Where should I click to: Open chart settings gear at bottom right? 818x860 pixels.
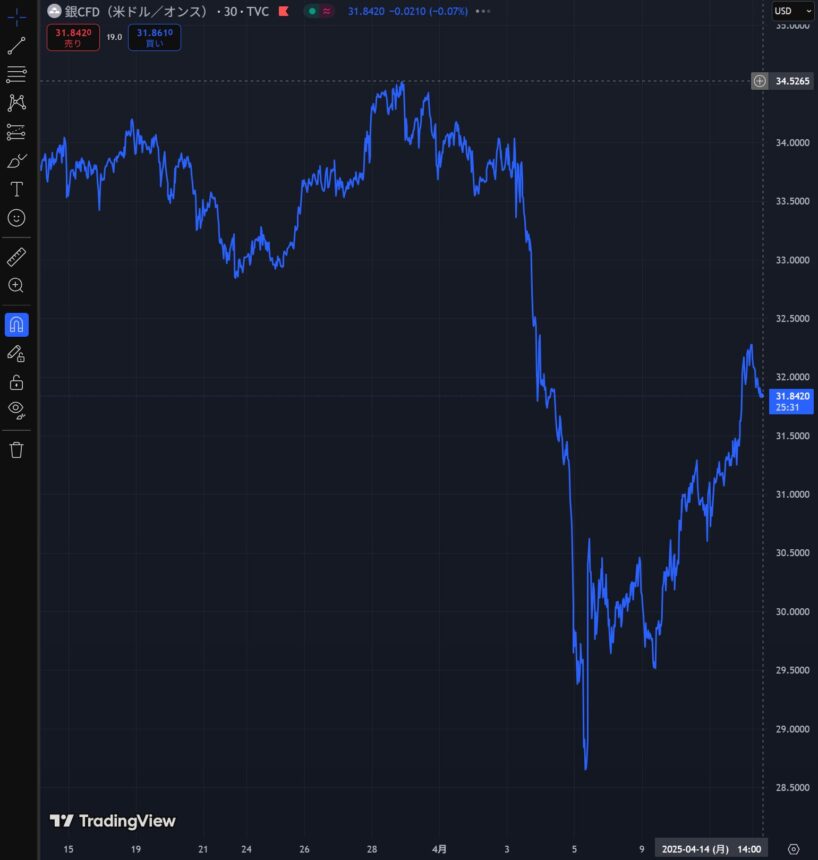794,849
